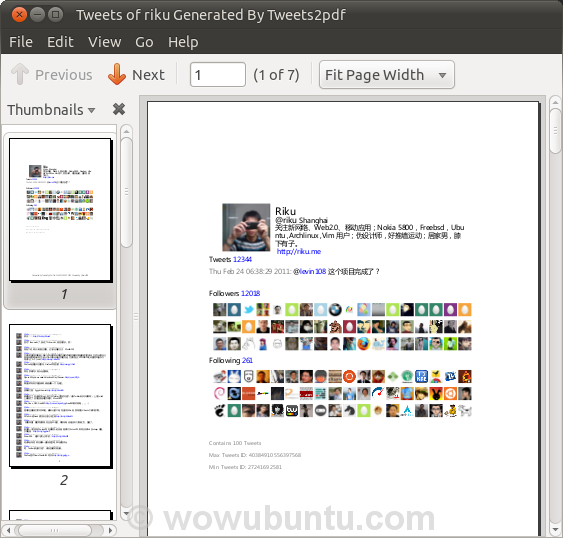This screenshot has width=563, height=538.
Task: Click Riku's profile photo
Action: click(x=246, y=227)
